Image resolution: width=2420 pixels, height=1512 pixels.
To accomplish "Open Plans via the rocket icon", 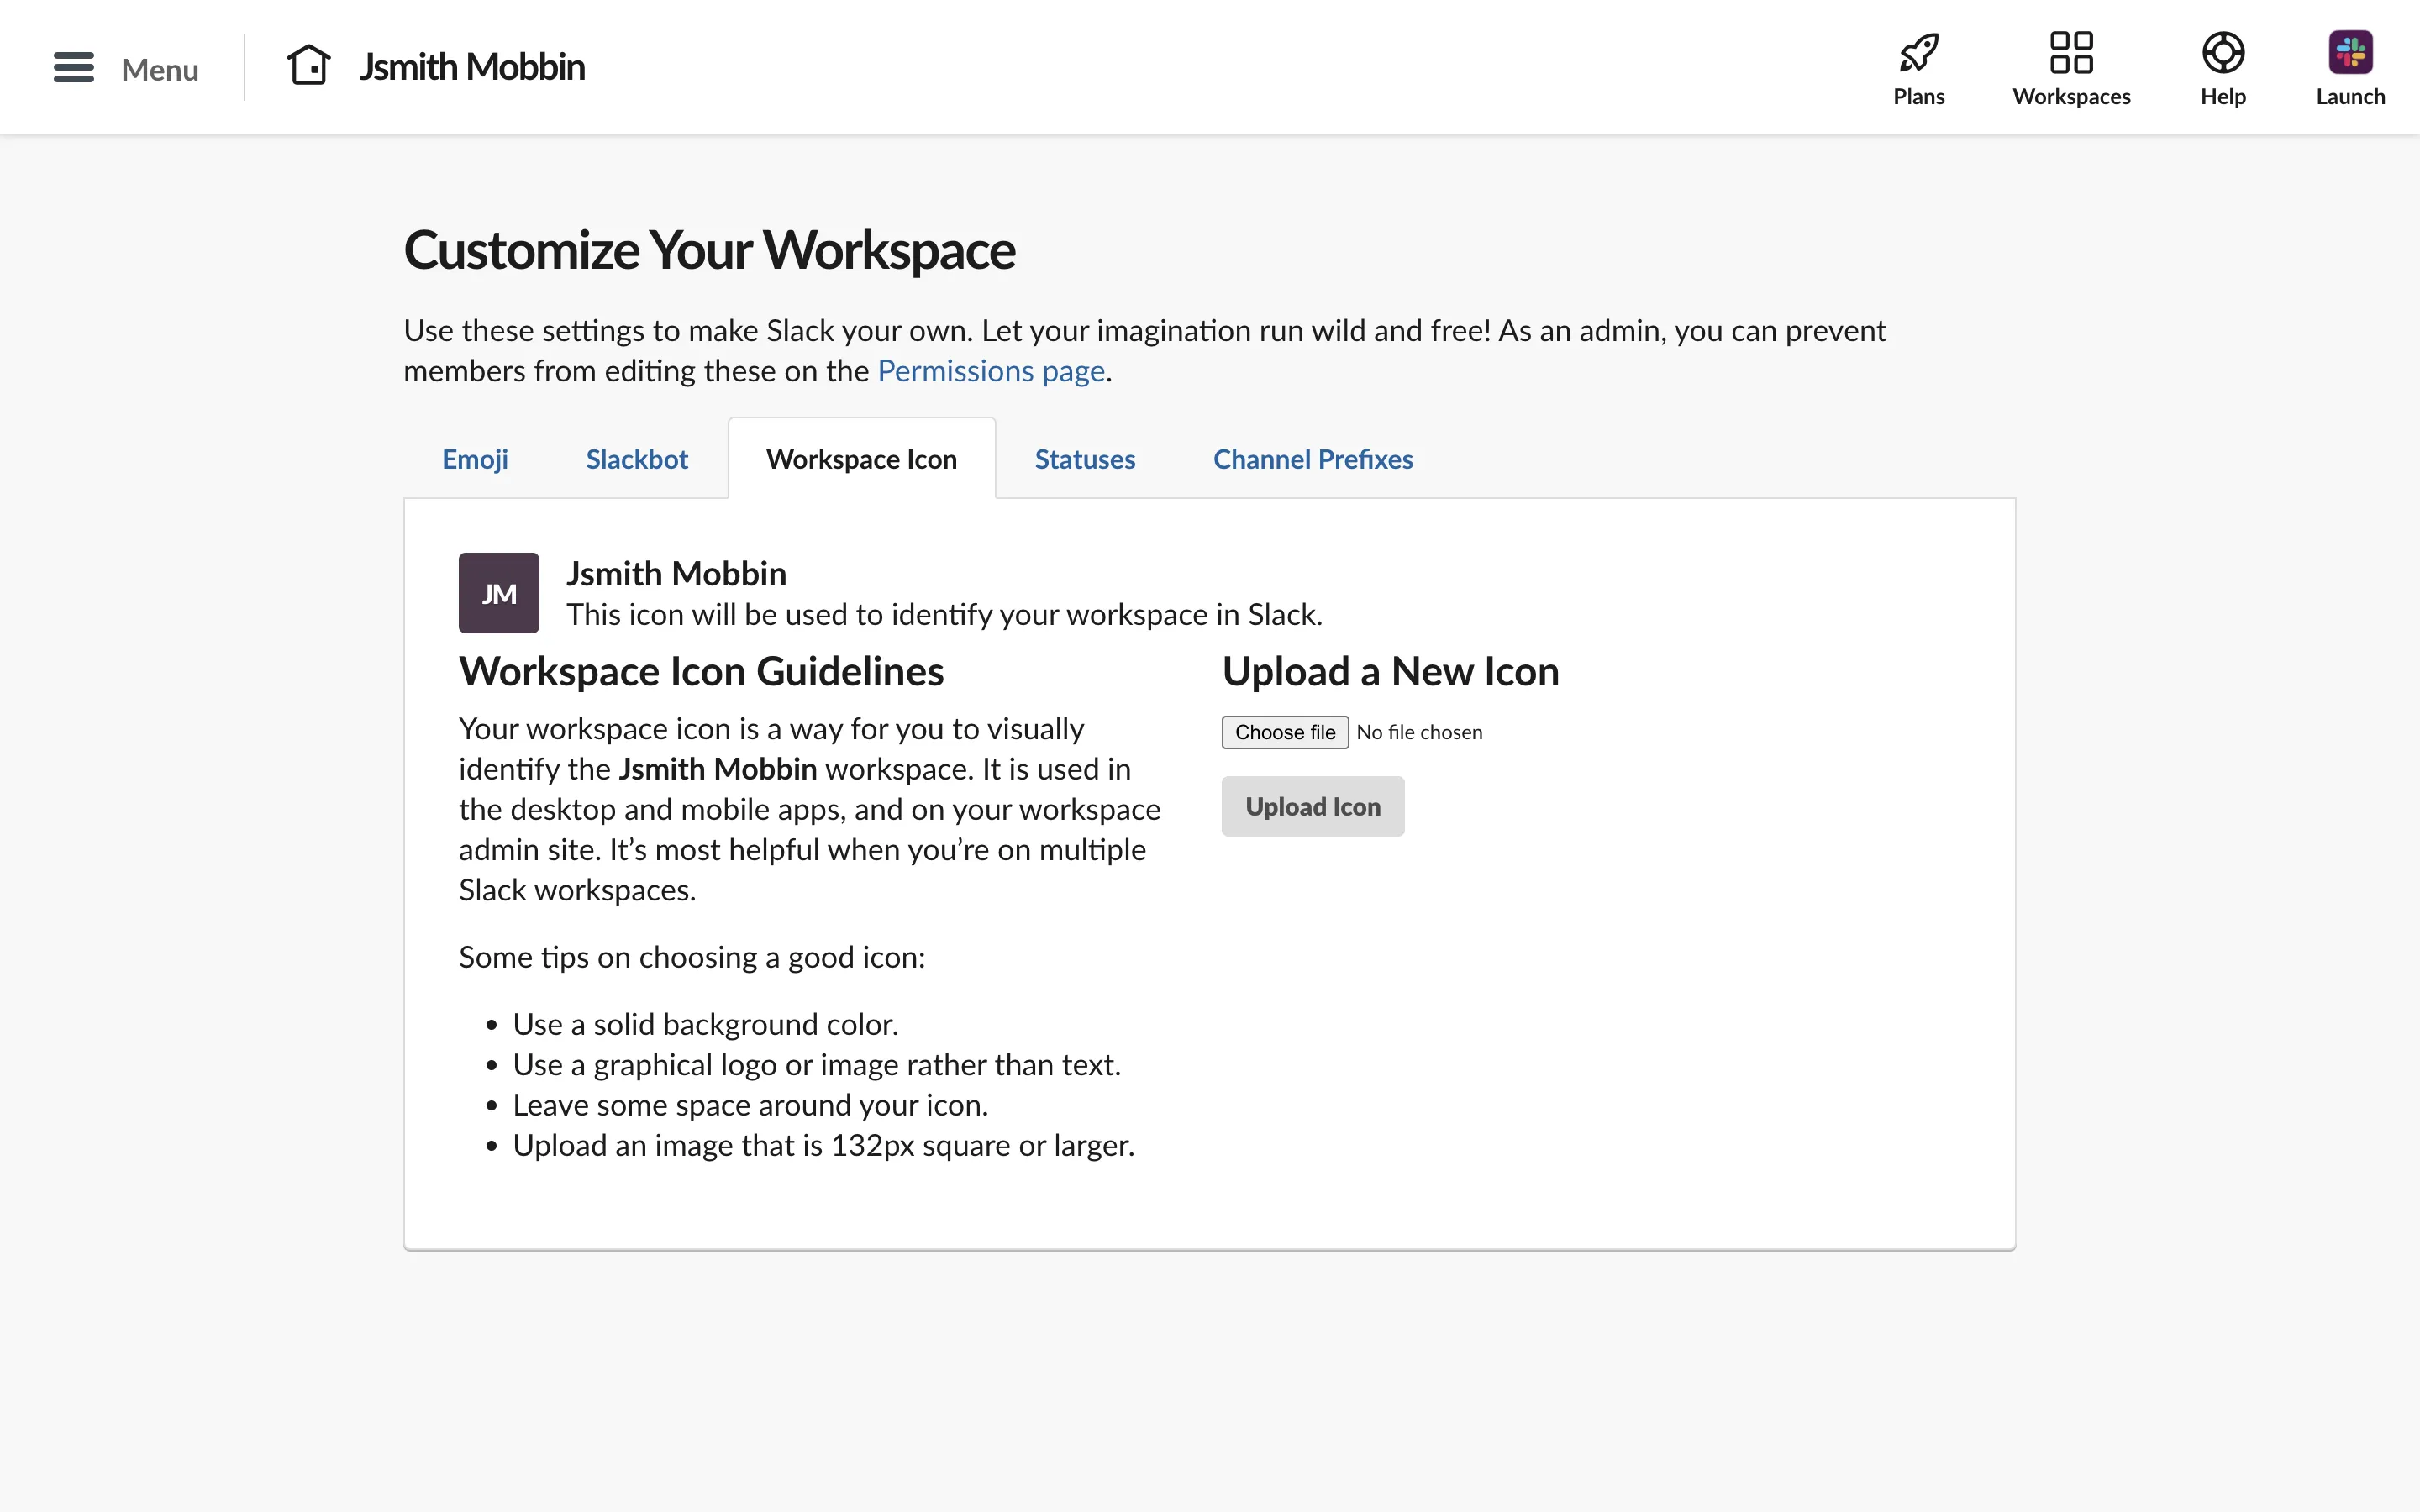I will coord(1918,52).
